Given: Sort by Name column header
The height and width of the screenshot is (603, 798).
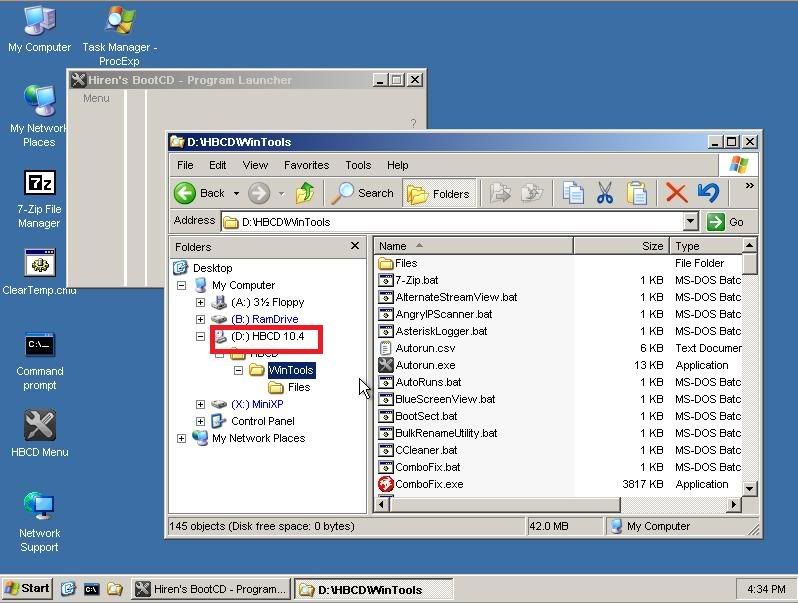Looking at the screenshot, I should [x=473, y=246].
